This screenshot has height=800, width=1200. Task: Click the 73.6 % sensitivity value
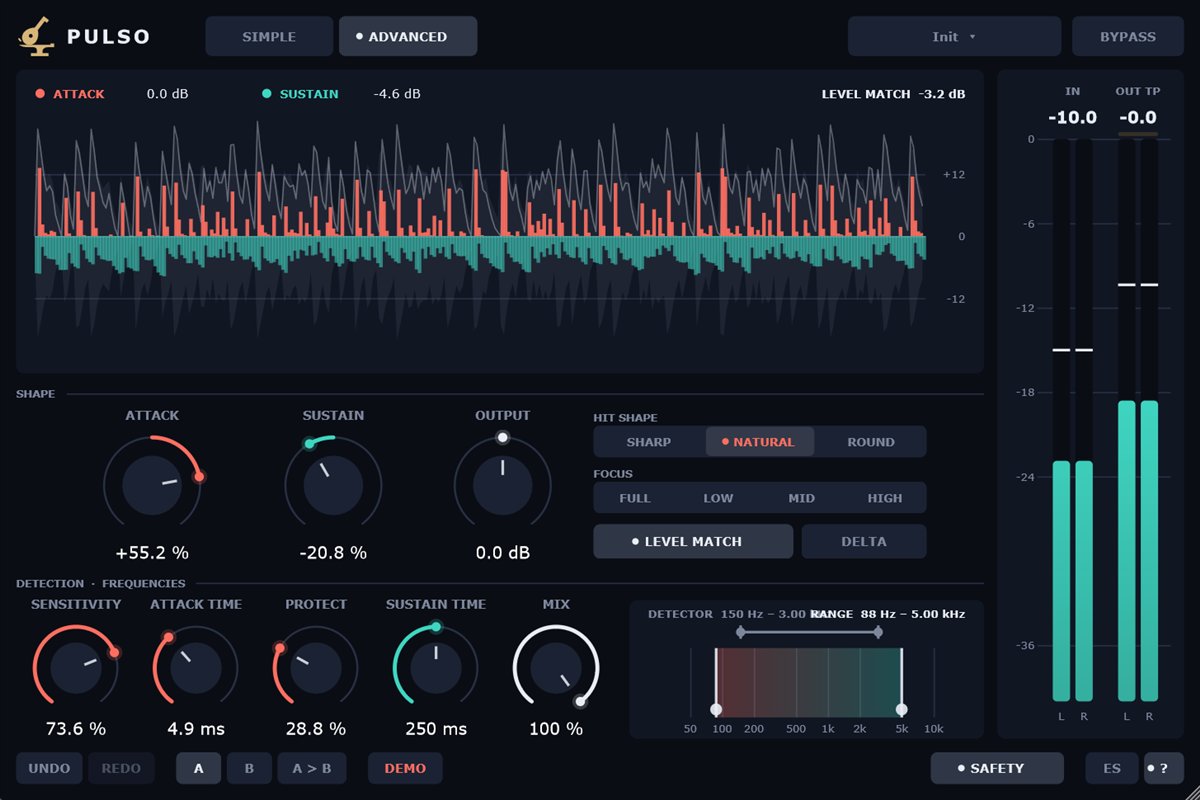76,729
